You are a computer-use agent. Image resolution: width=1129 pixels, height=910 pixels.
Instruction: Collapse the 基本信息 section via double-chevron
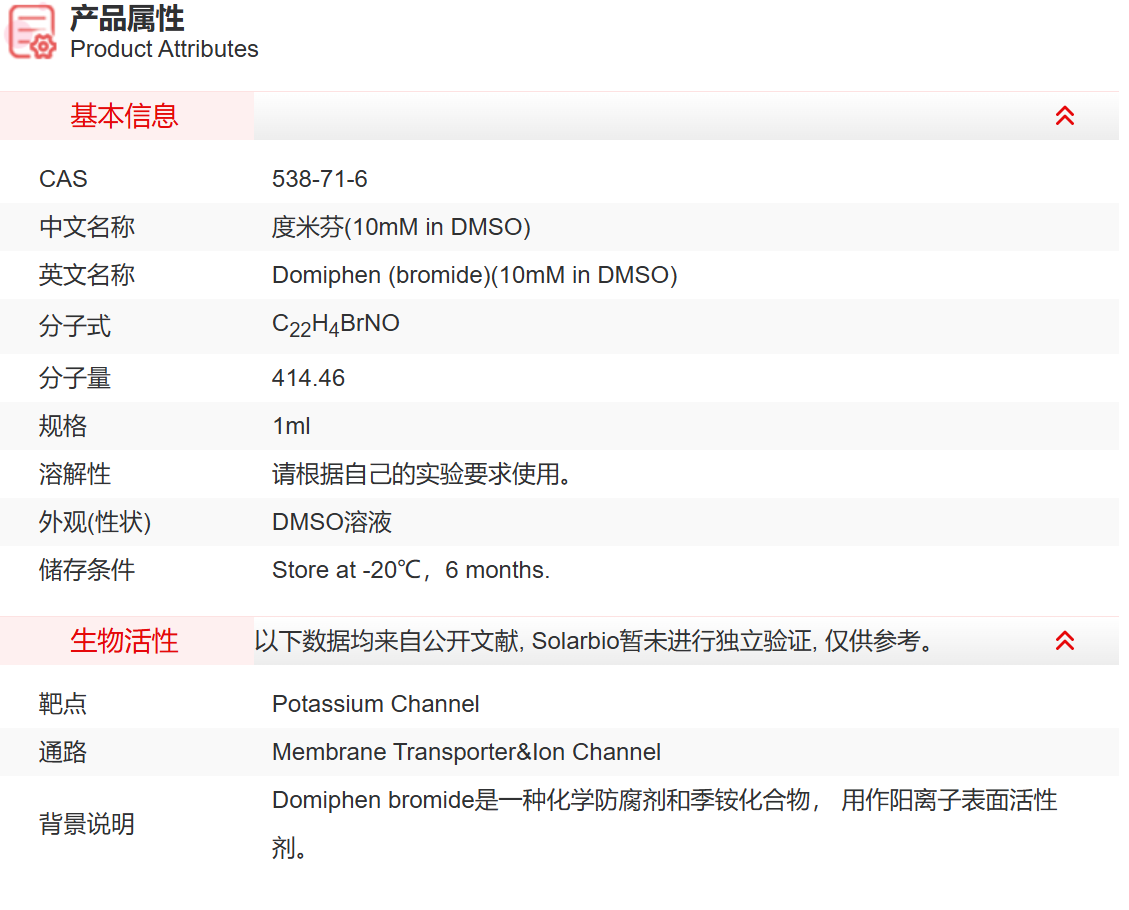click(1064, 115)
